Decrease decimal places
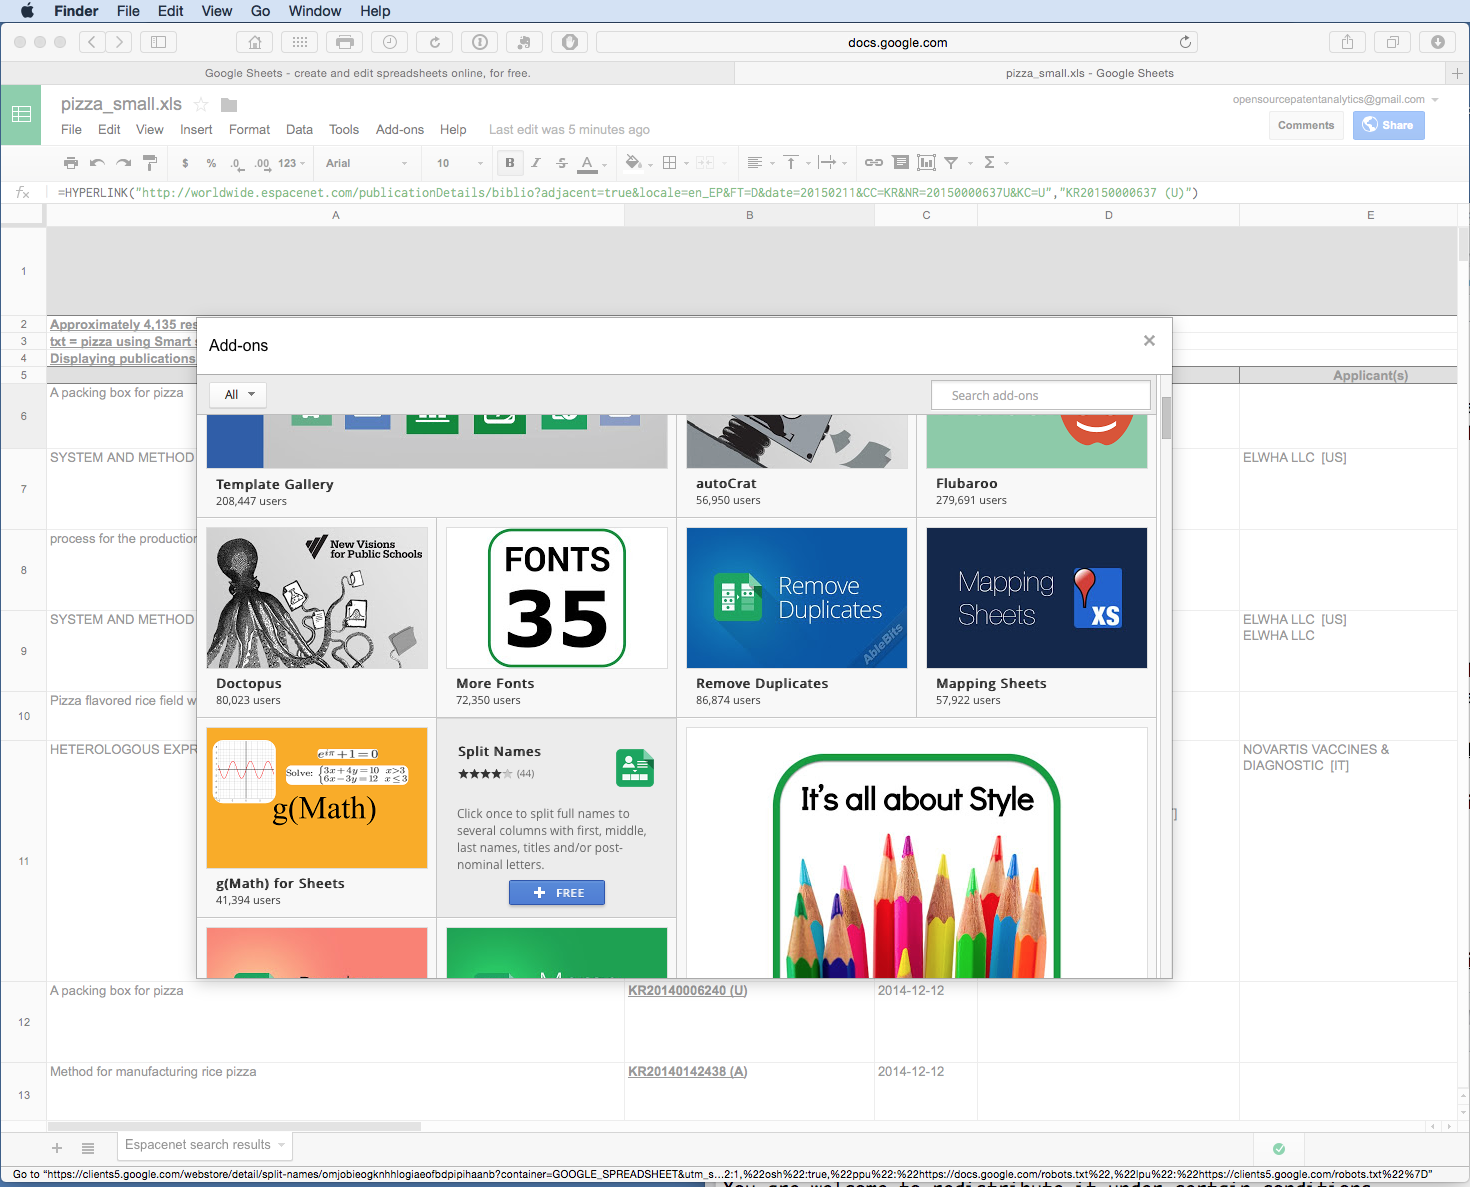This screenshot has width=1470, height=1187. 236,163
